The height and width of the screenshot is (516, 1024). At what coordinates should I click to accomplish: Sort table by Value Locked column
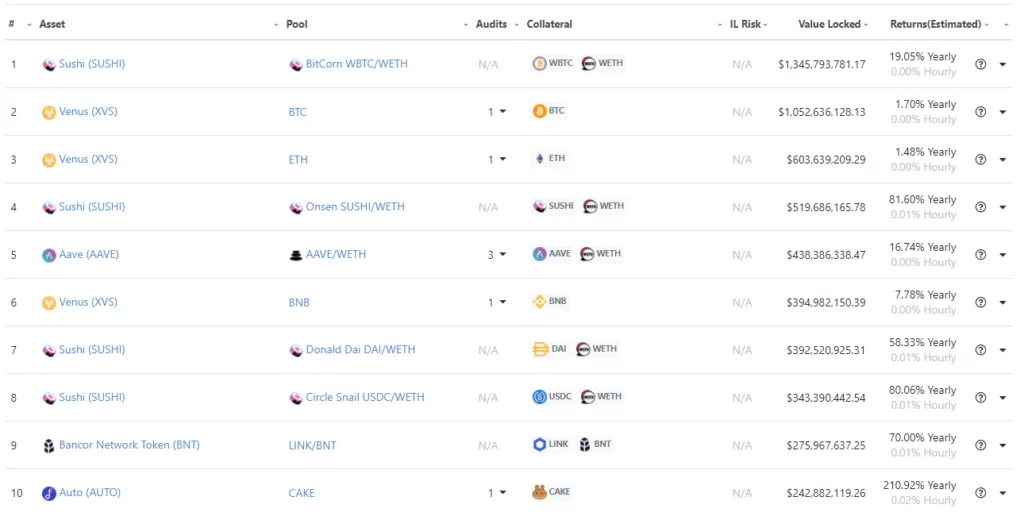click(x=829, y=24)
